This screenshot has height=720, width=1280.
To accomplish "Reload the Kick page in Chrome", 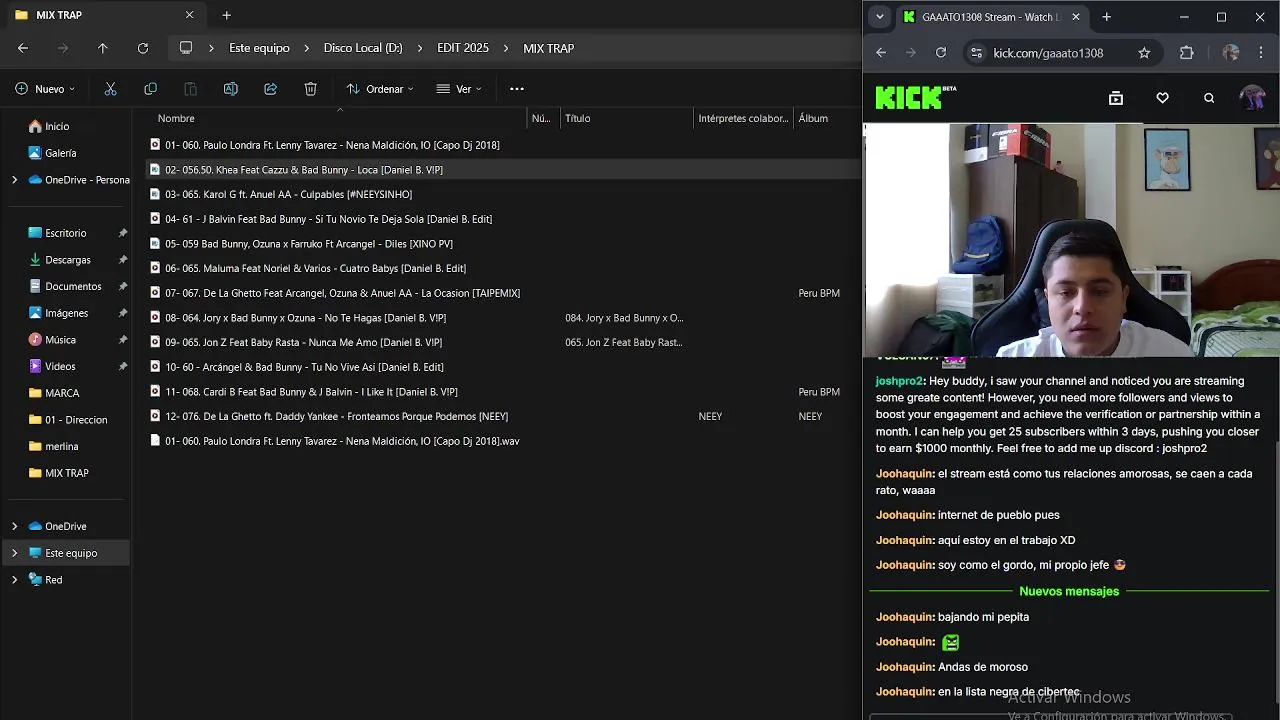I will click(x=941, y=53).
